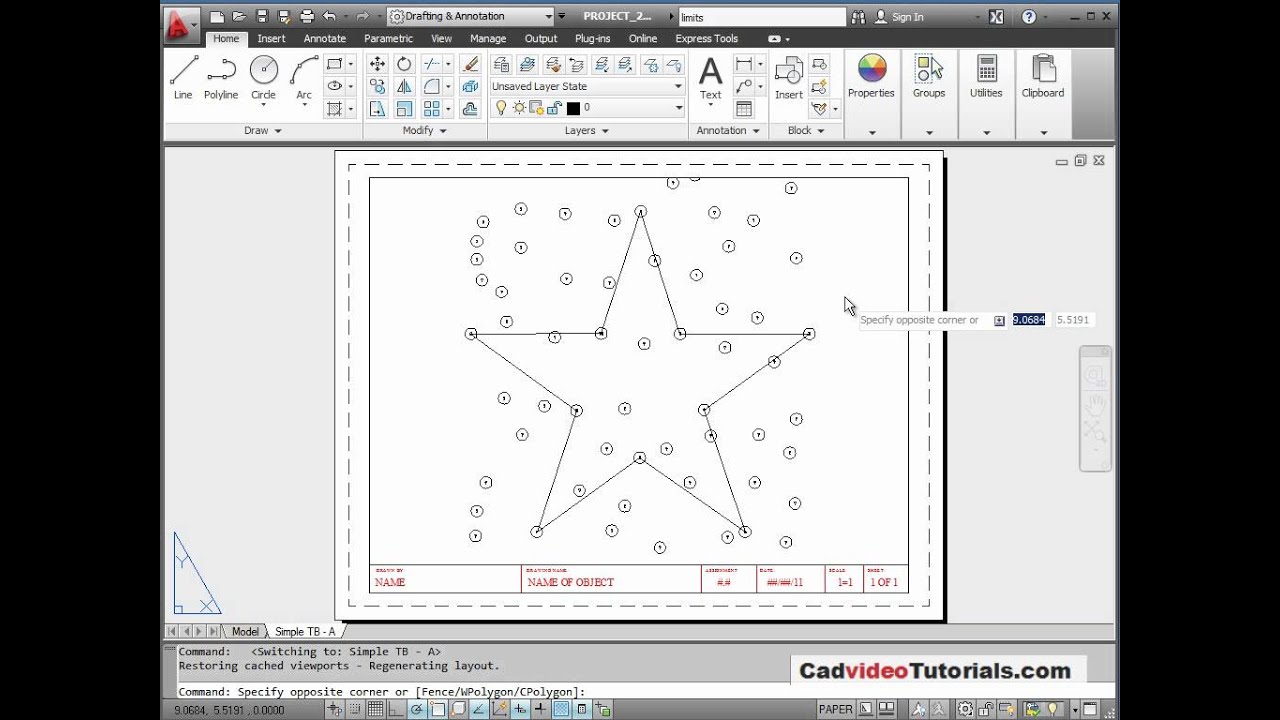Click the black layer color swatch
The height and width of the screenshot is (720, 1280).
[573, 108]
